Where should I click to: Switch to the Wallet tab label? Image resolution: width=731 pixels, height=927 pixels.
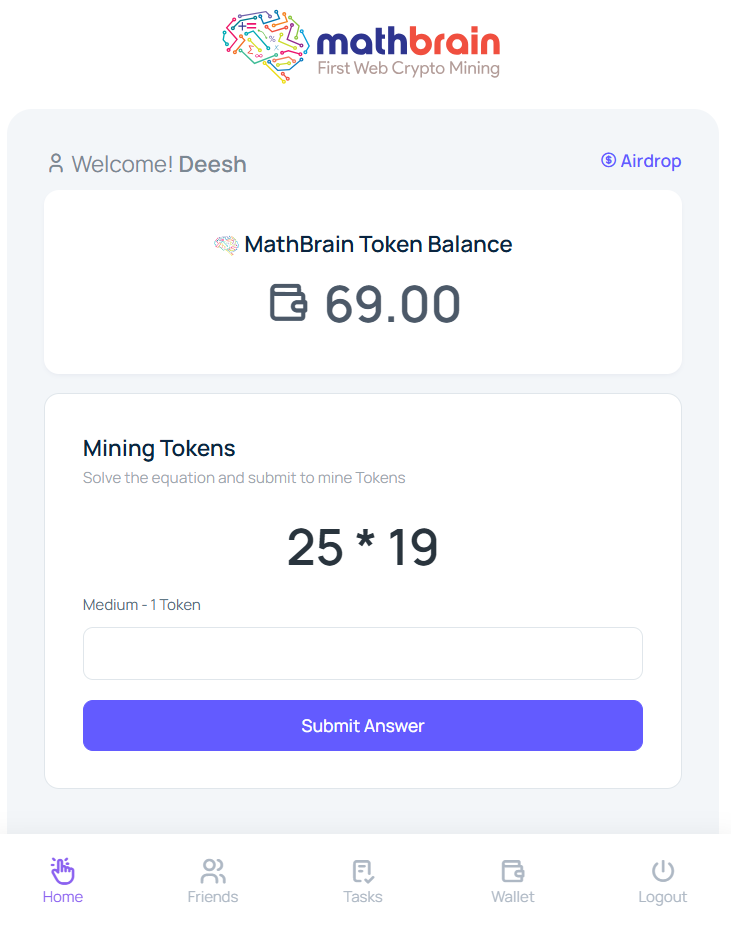click(512, 897)
